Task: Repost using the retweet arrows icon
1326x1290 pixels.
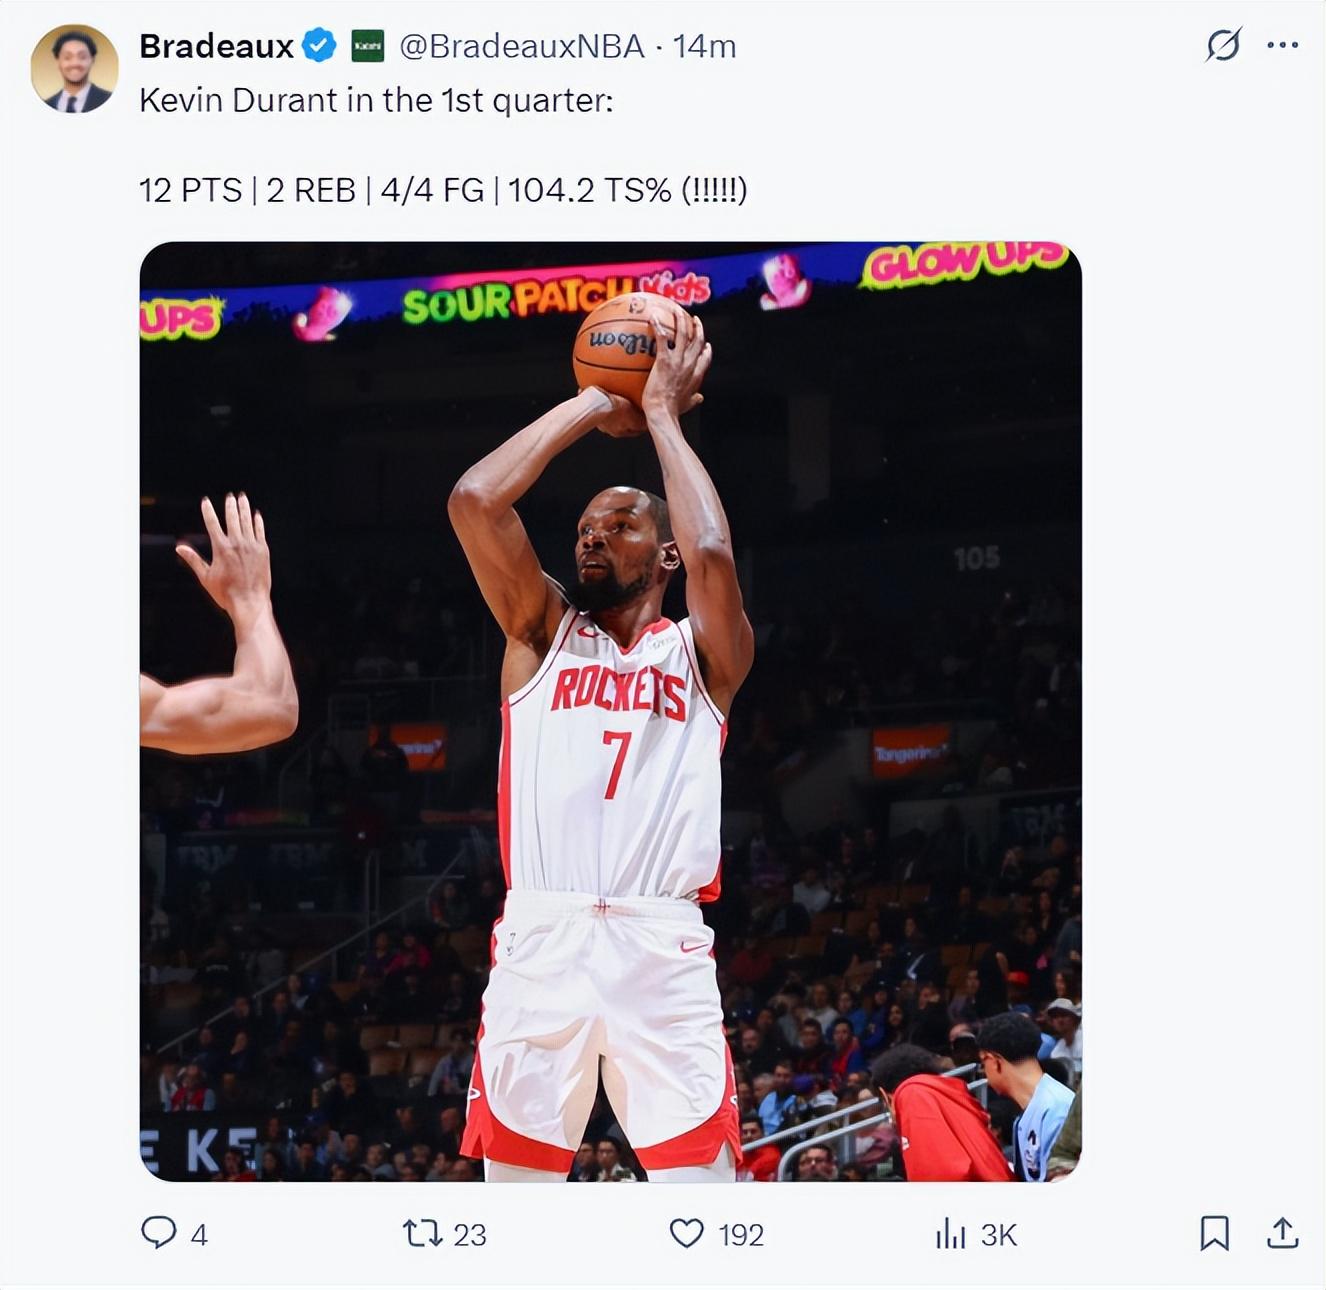Action: (422, 1233)
